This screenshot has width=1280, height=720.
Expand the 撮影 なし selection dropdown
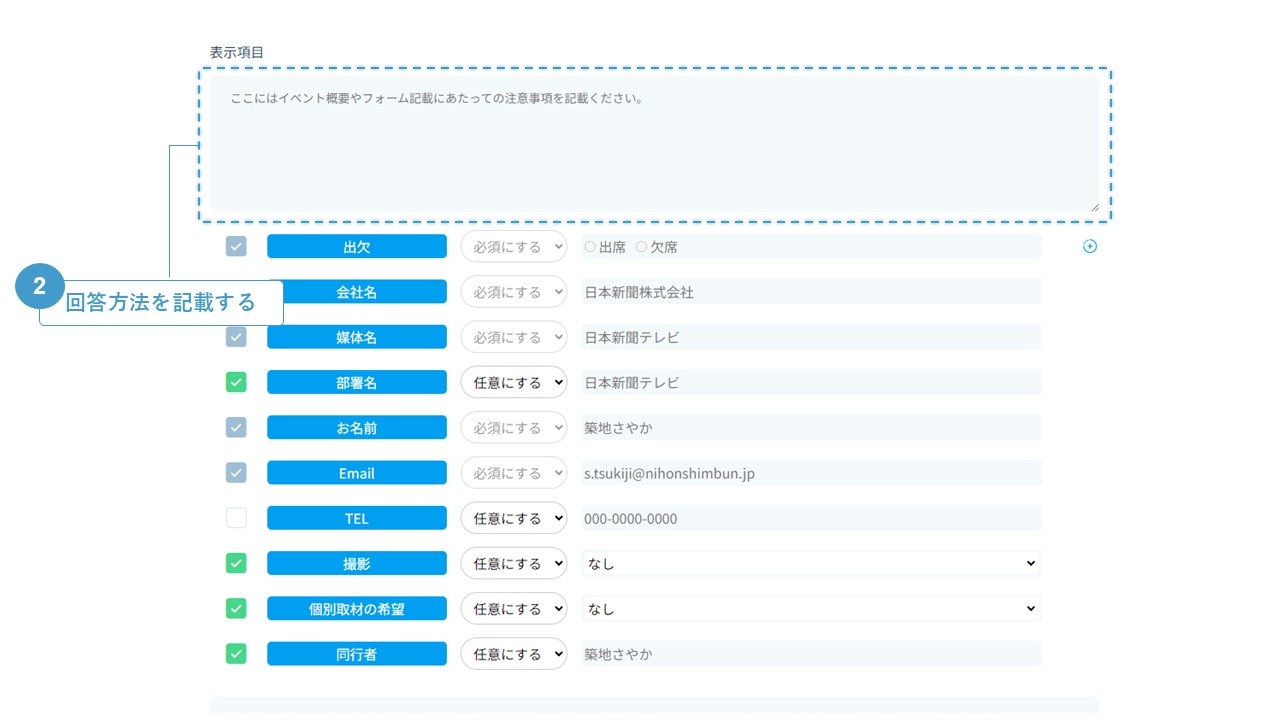[x=811, y=563]
